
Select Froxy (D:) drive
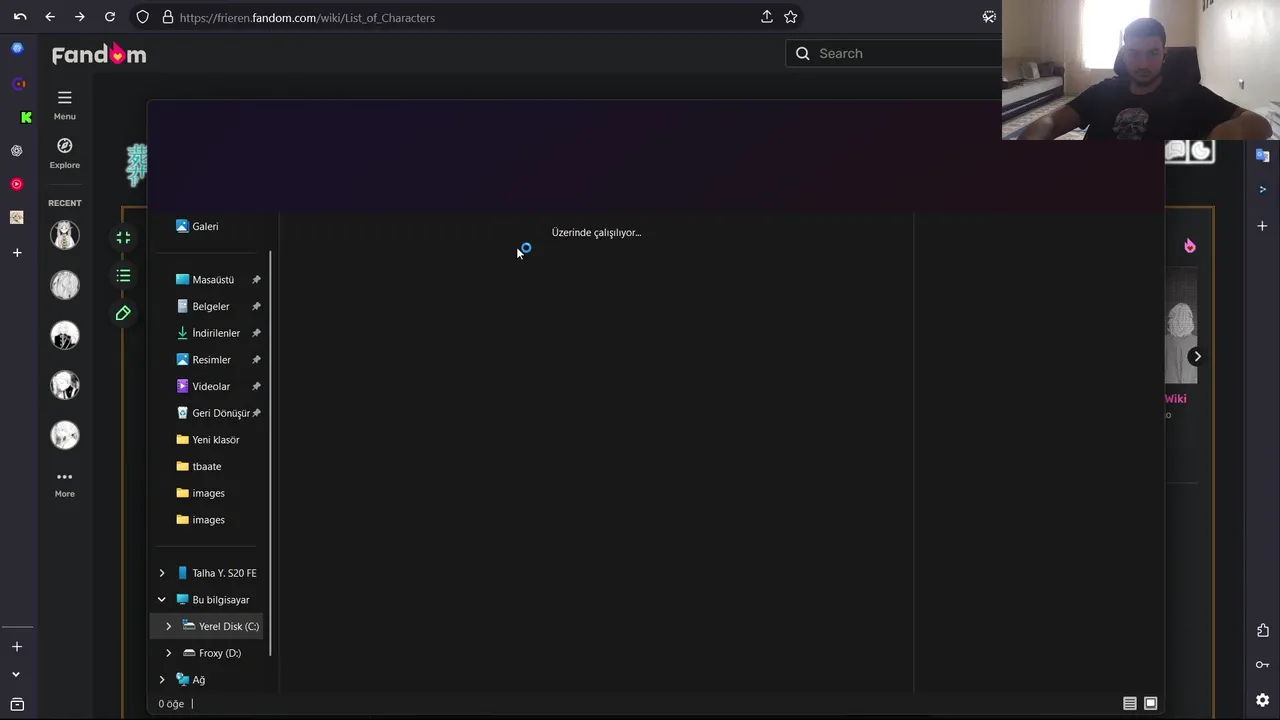tap(212, 653)
